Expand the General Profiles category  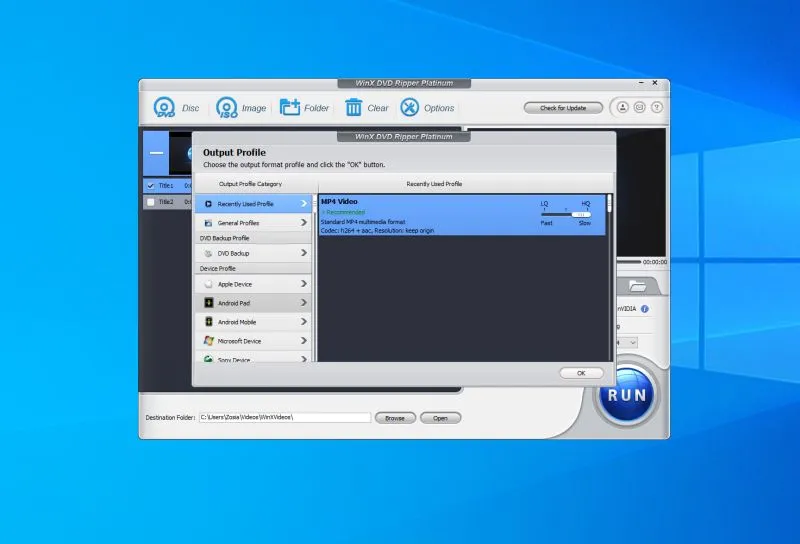pyautogui.click(x=254, y=223)
